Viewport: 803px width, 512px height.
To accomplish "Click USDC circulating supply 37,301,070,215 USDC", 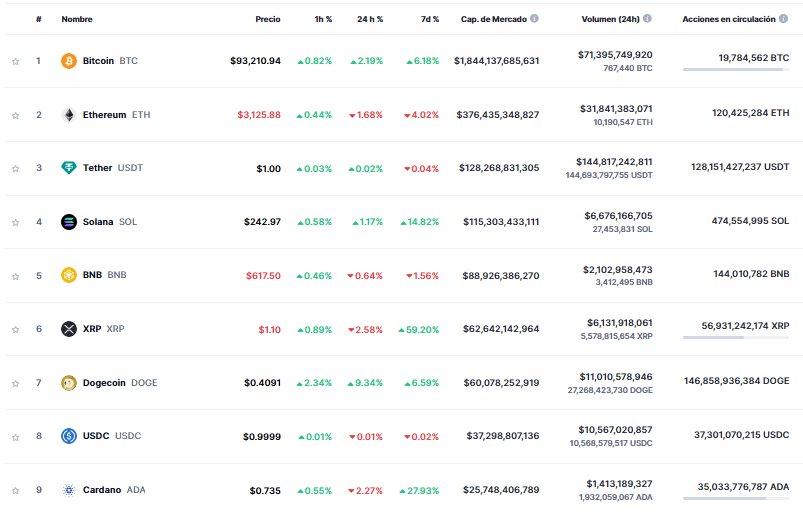I will (742, 435).
